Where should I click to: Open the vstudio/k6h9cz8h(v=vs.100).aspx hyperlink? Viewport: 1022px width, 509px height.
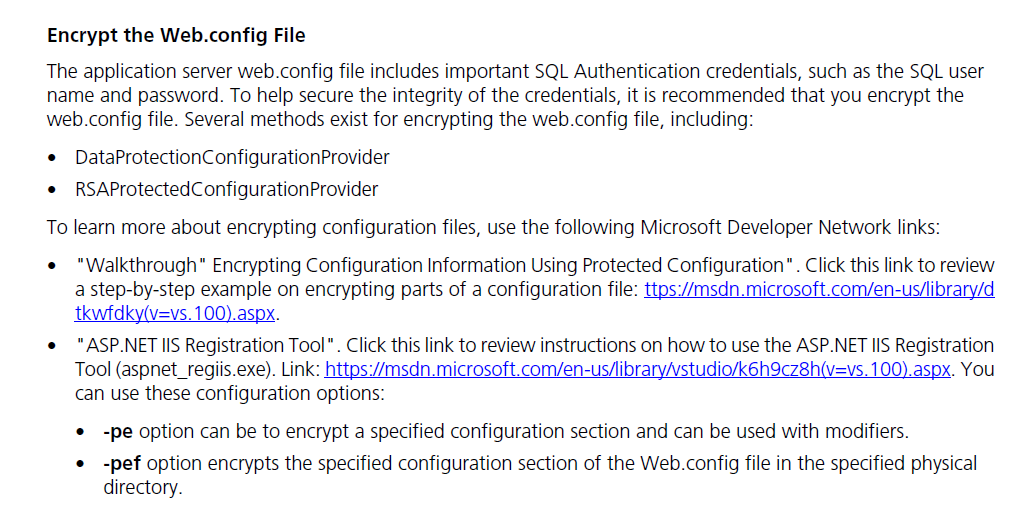[637, 370]
